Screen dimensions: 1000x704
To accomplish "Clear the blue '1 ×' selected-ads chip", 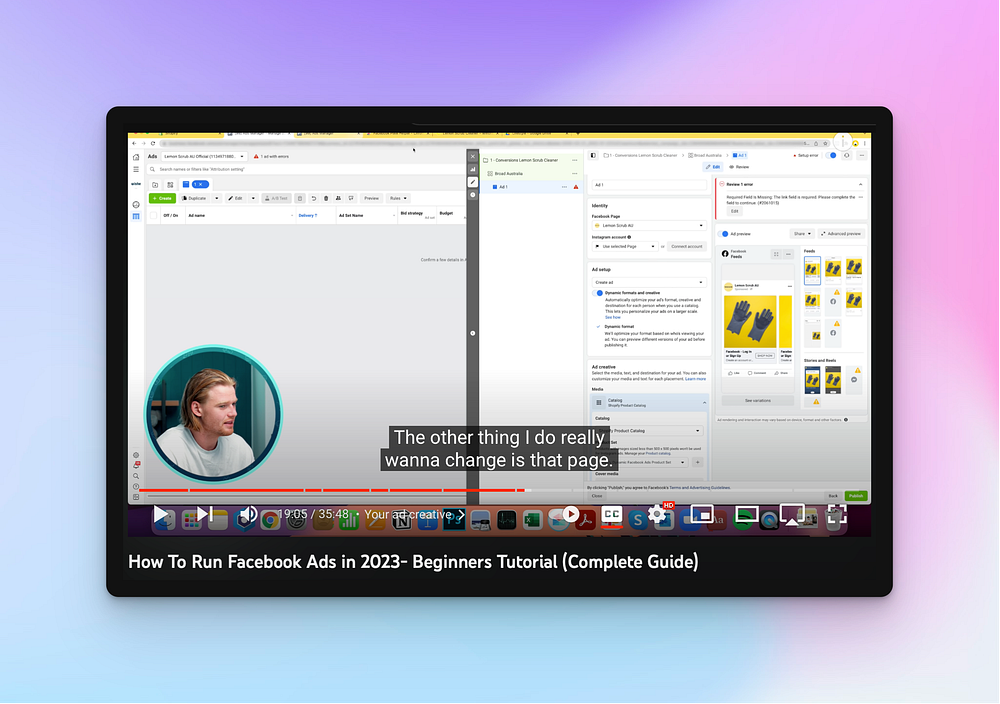I will [x=200, y=184].
